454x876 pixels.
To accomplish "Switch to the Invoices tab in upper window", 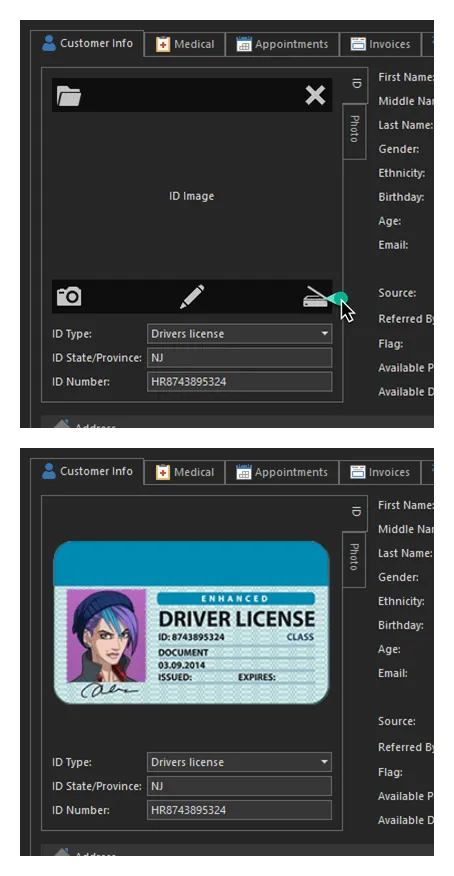I will pos(380,44).
